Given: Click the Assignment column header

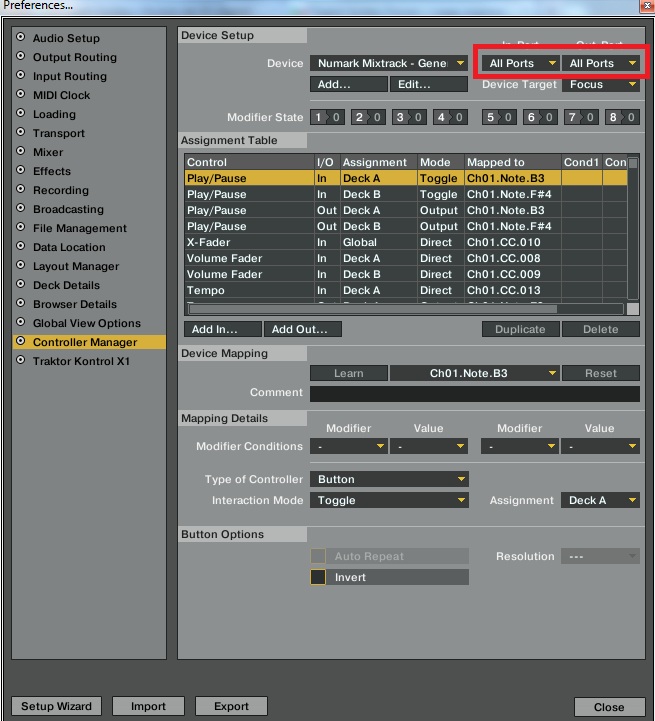Looking at the screenshot, I should click(379, 162).
